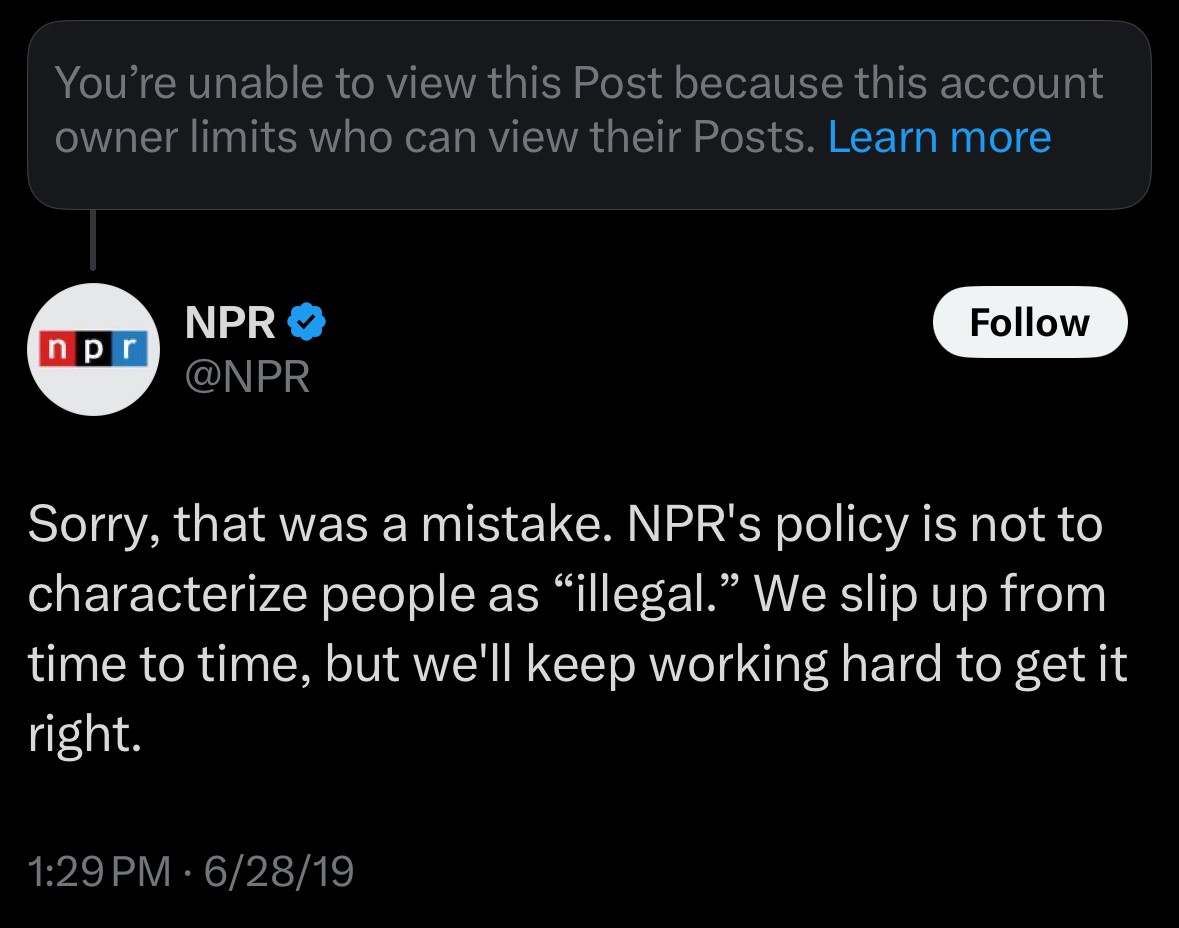The image size is (1179, 928).
Task: Click the vertical thread connector line
Action: [93, 240]
